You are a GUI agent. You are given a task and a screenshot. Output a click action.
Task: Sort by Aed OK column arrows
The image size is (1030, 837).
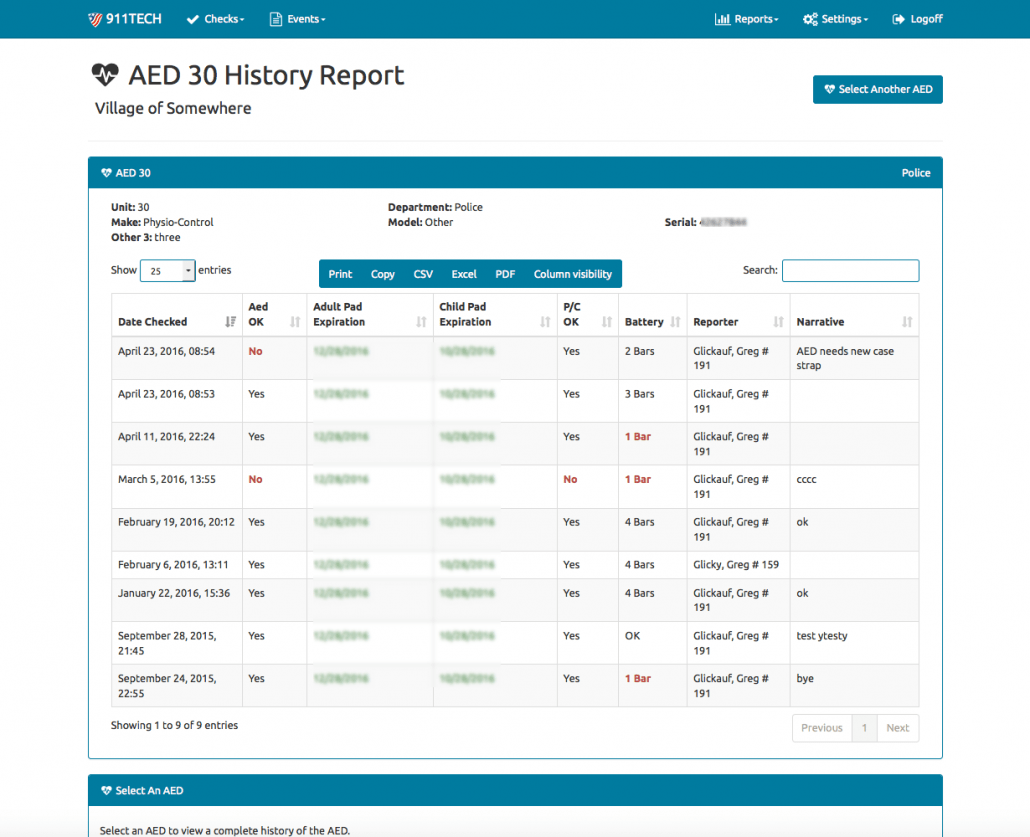295,322
